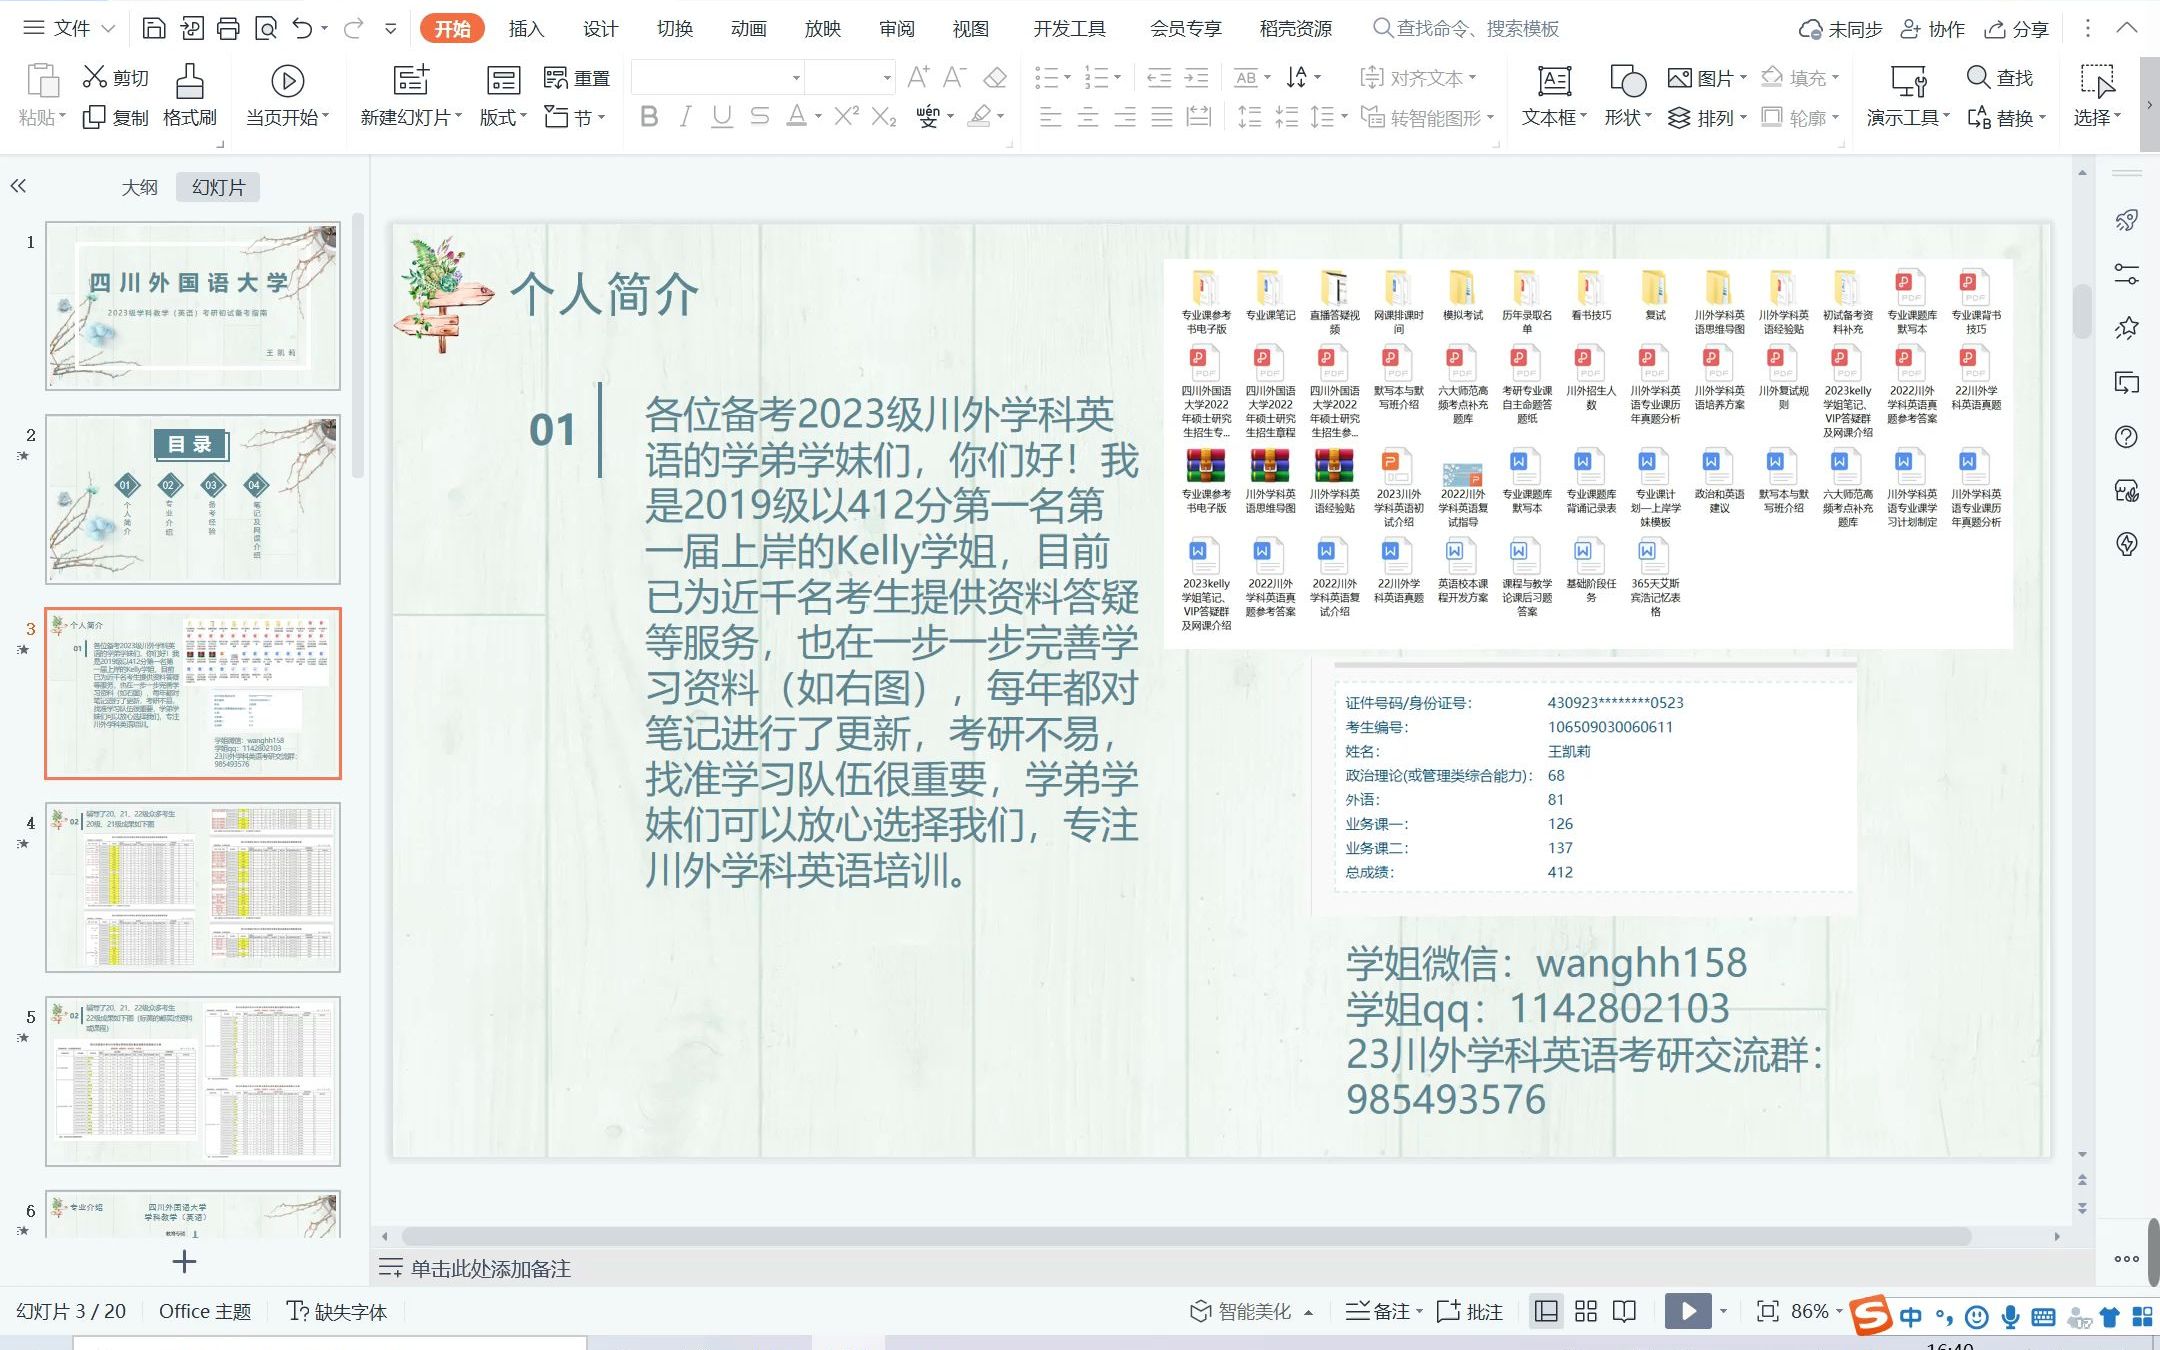
Task: Start slideshow with 当页开始 play icon
Action: (x=286, y=81)
